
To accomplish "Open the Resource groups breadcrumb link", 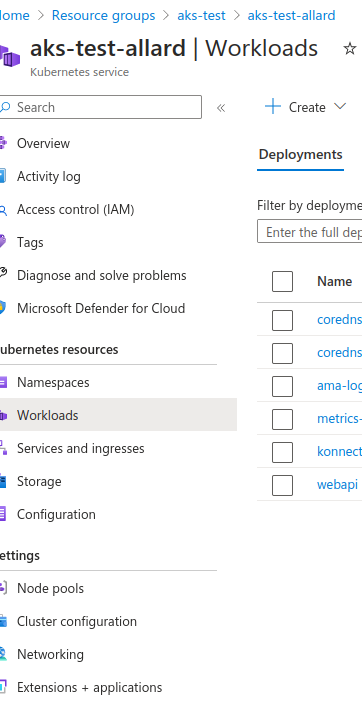I will pyautogui.click(x=103, y=16).
